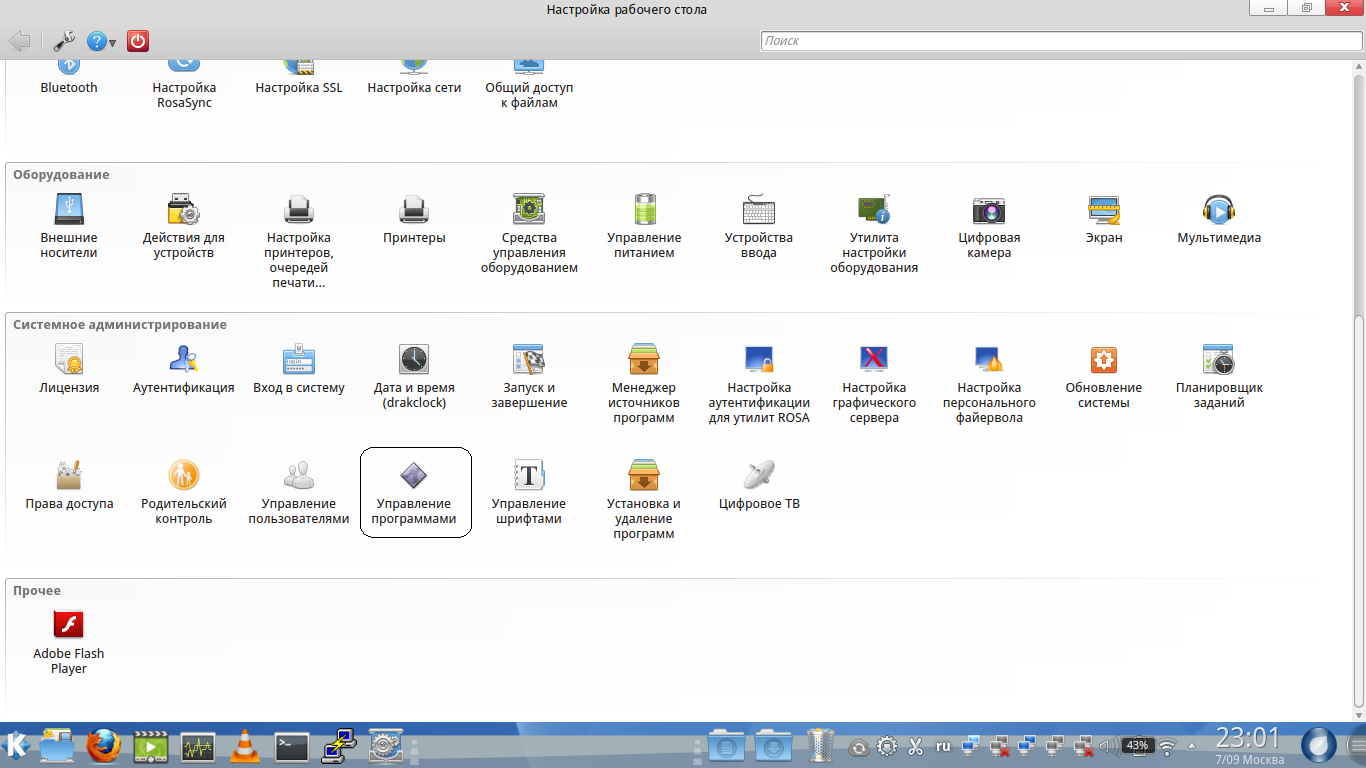Image resolution: width=1366 pixels, height=768 pixels.
Task: Launch Firefox from the taskbar
Action: (103, 746)
